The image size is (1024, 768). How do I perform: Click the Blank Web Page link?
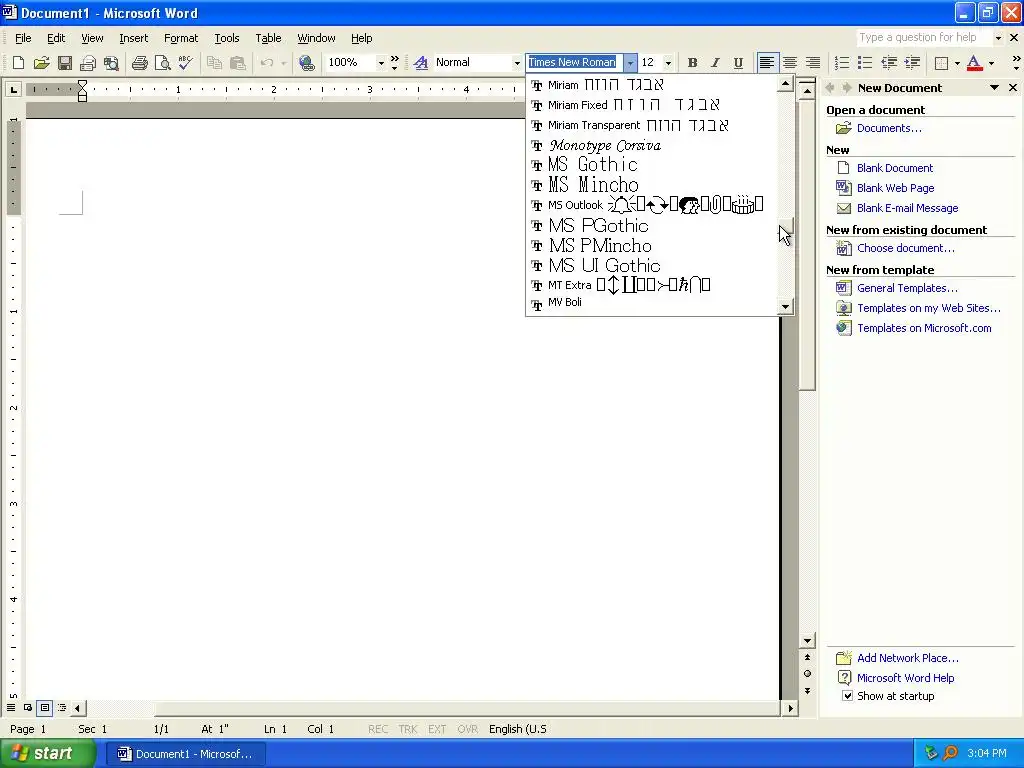(895, 188)
